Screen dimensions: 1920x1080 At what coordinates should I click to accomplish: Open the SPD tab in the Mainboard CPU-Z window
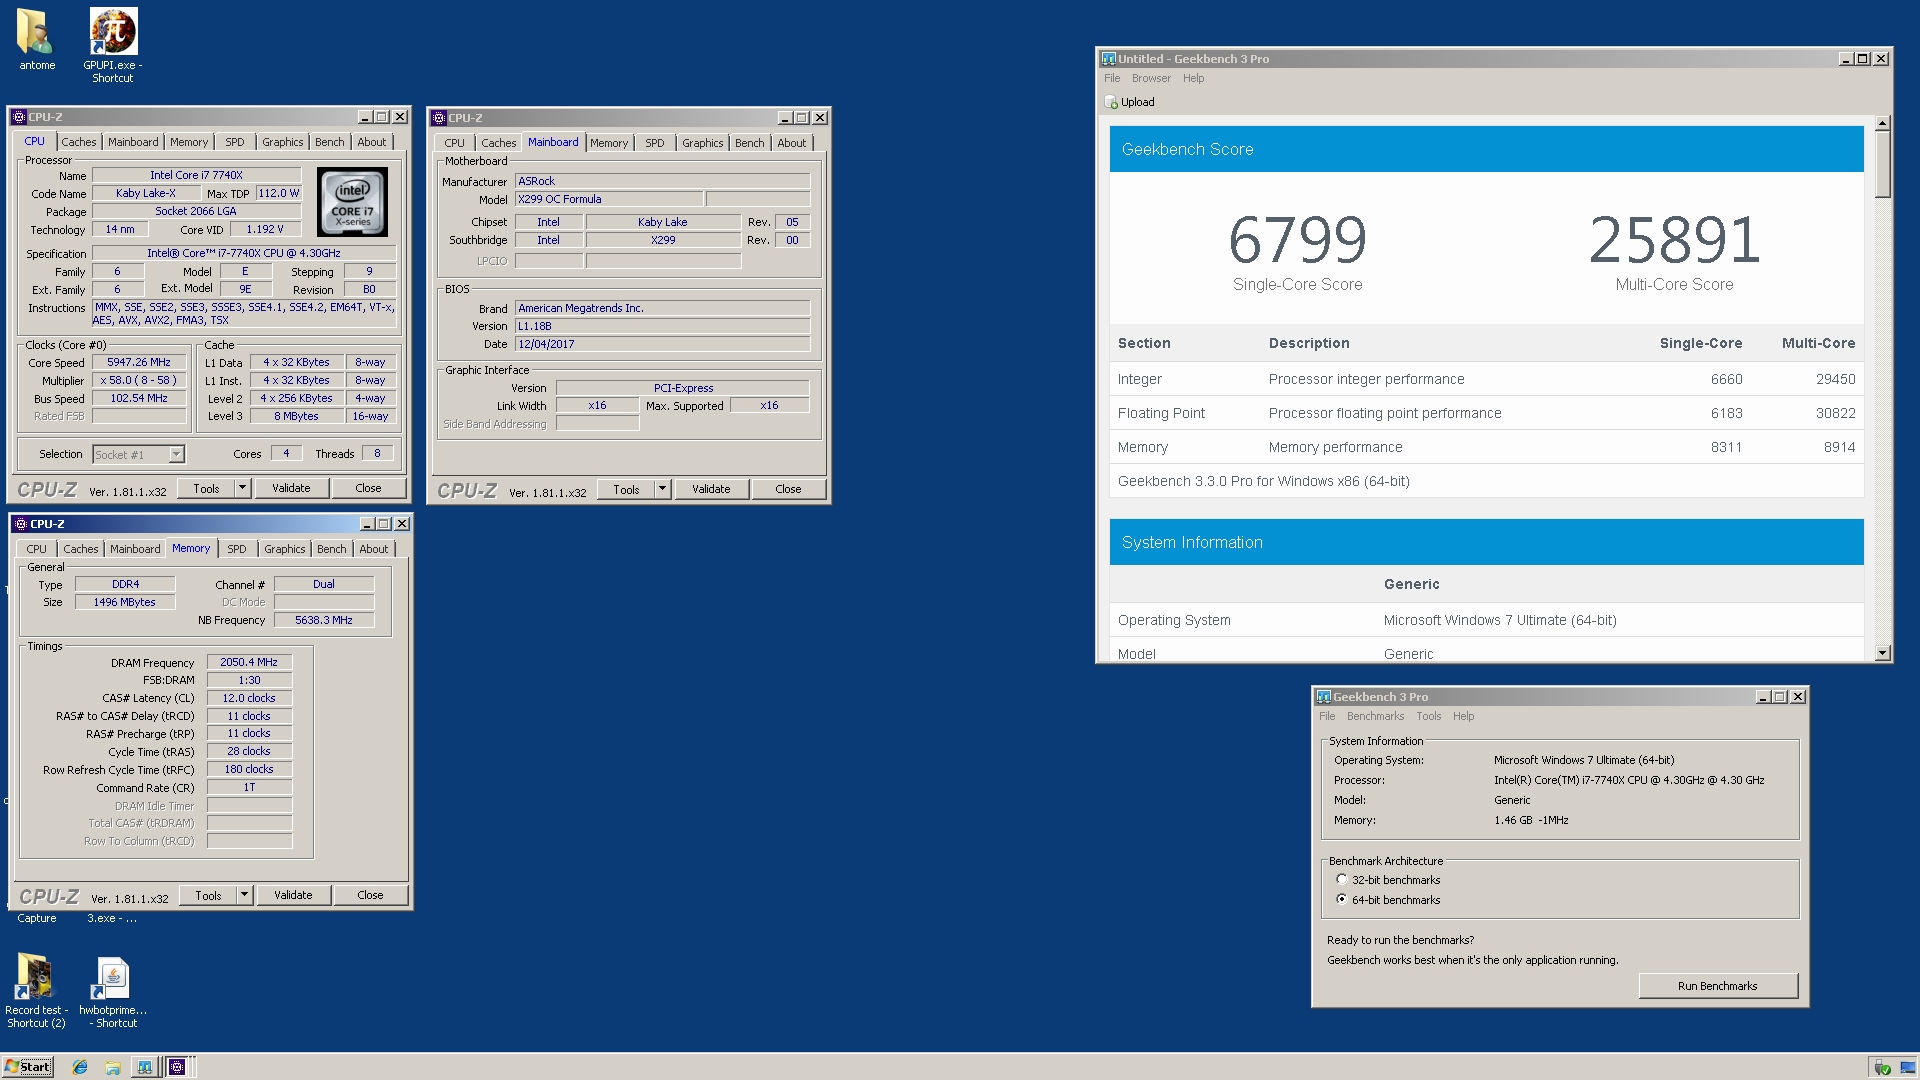point(655,143)
